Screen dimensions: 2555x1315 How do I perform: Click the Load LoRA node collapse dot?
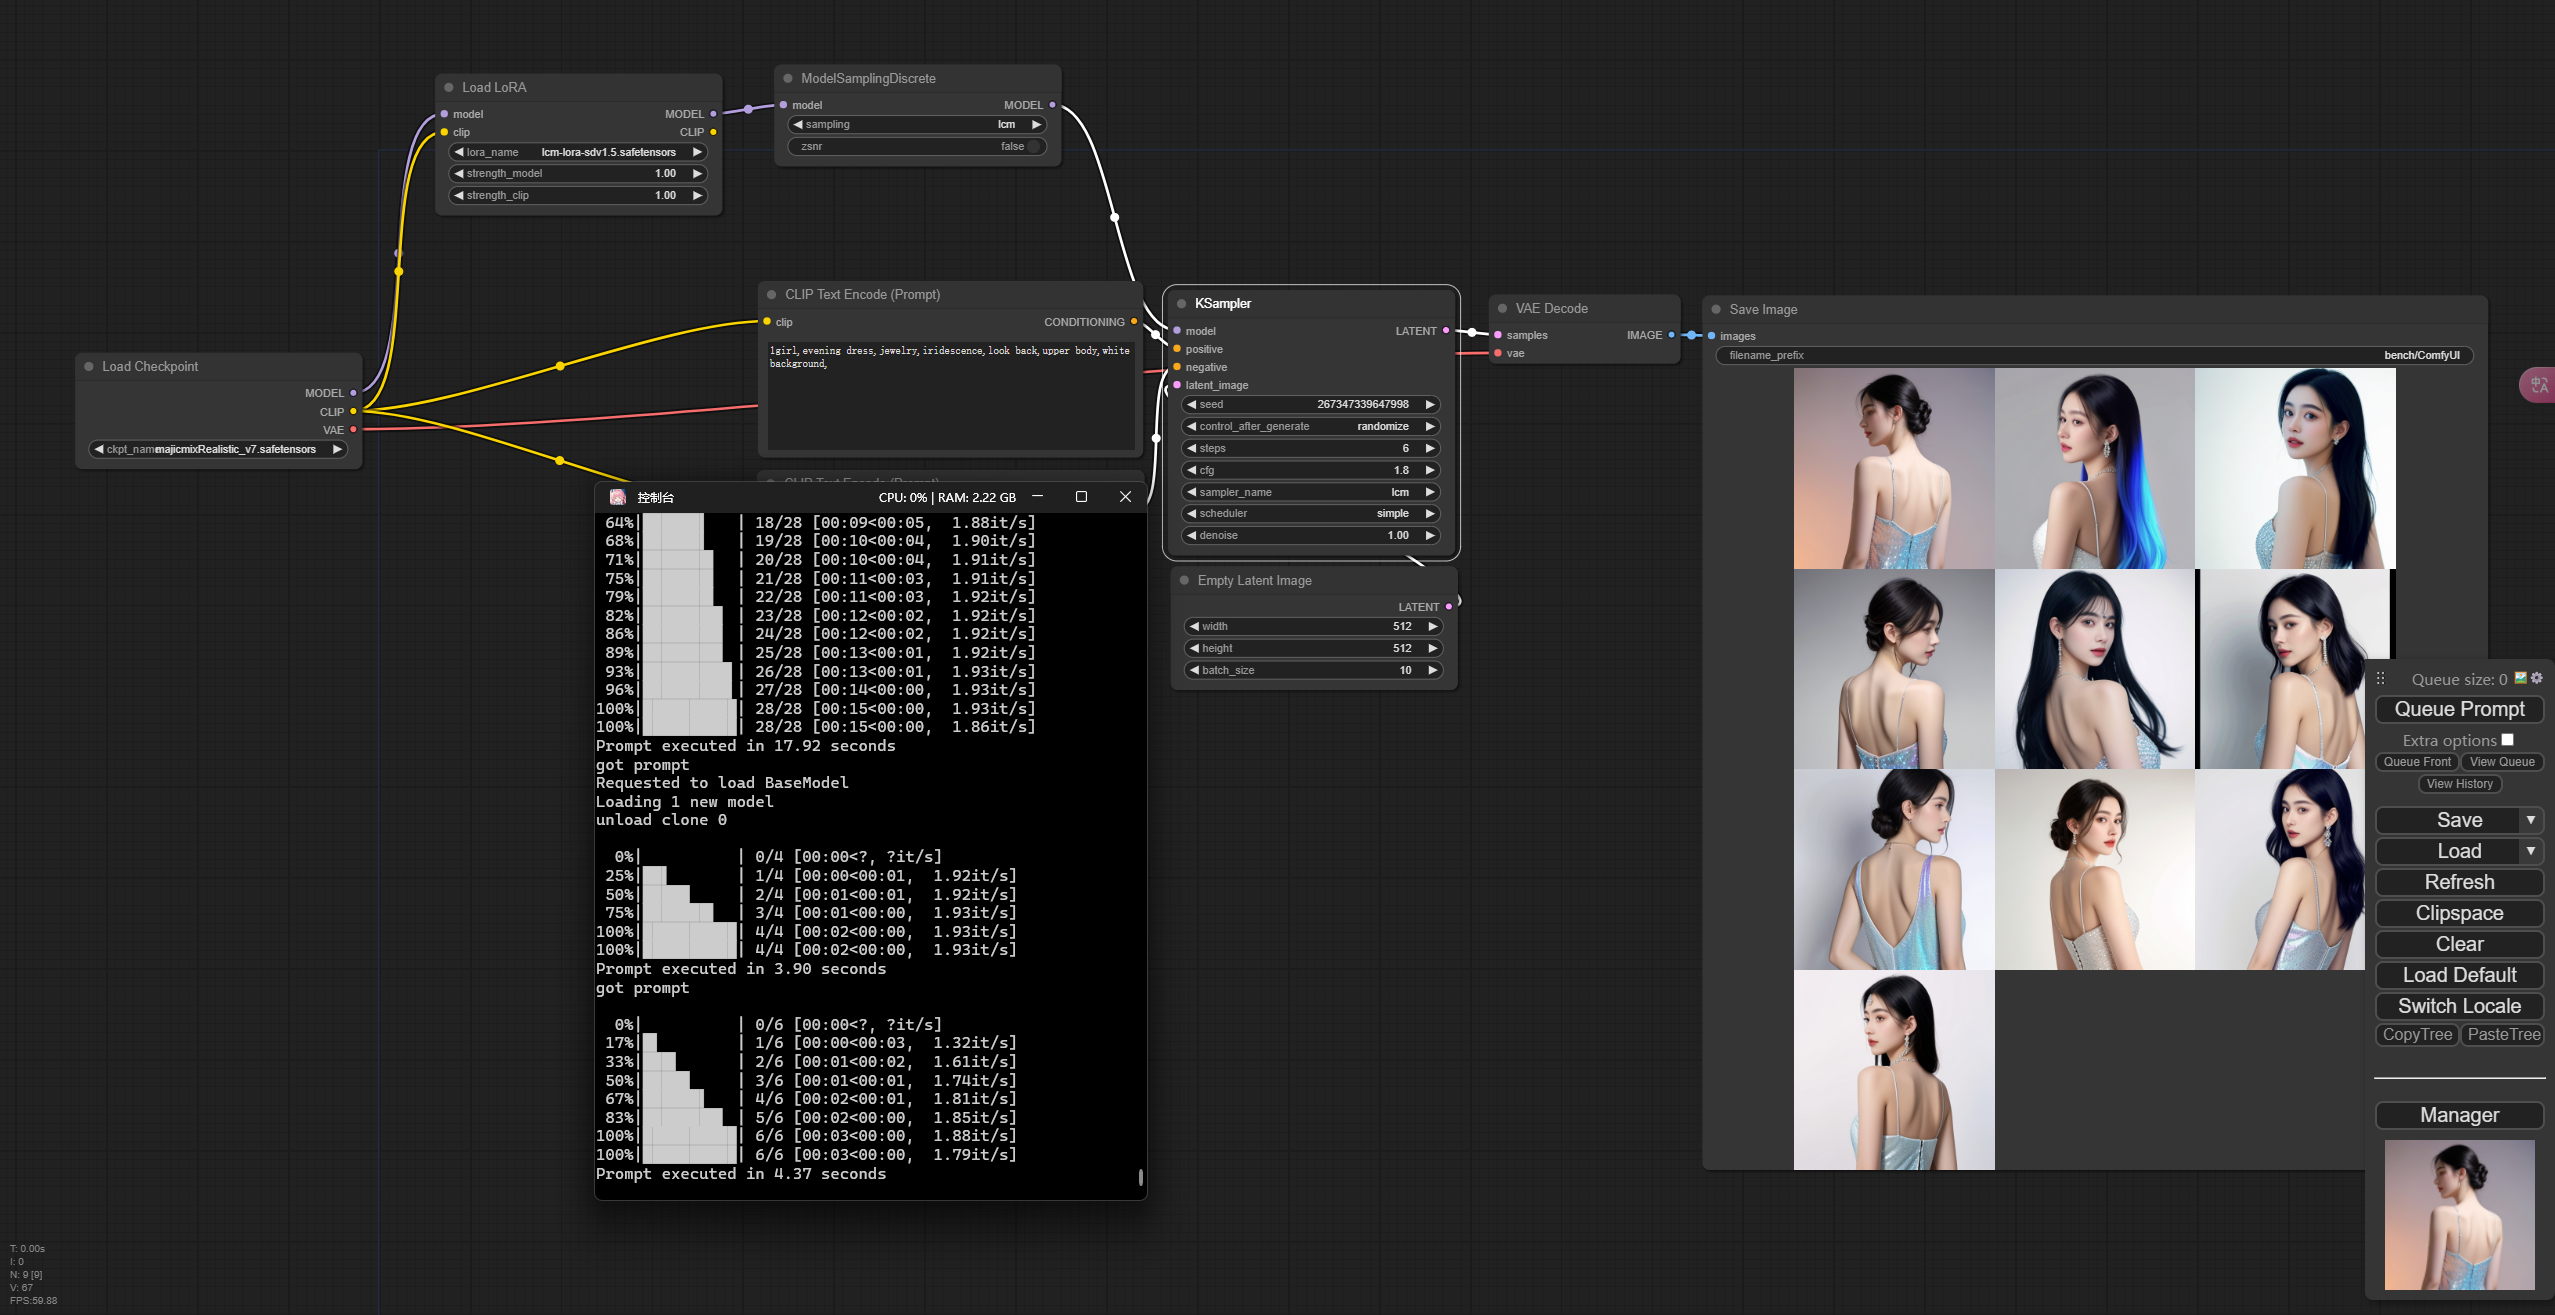pyautogui.click(x=449, y=88)
